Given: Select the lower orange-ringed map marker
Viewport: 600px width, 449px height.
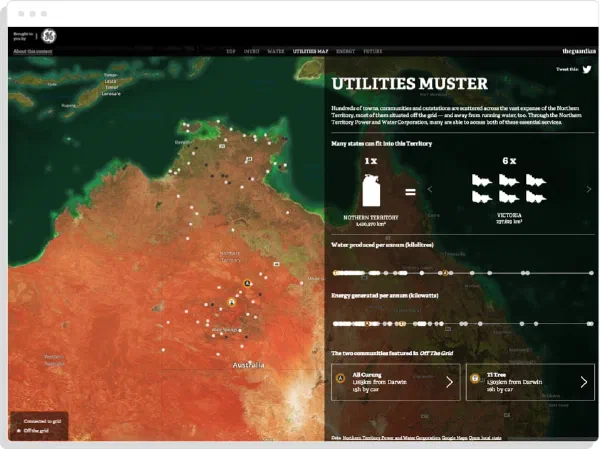Looking at the screenshot, I should [x=232, y=302].
